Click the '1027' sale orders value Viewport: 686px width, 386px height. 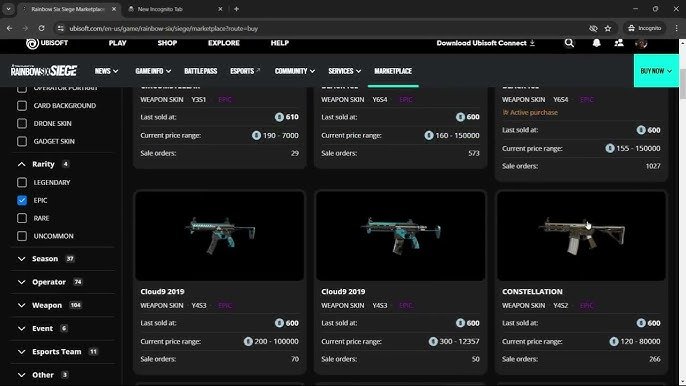click(653, 166)
